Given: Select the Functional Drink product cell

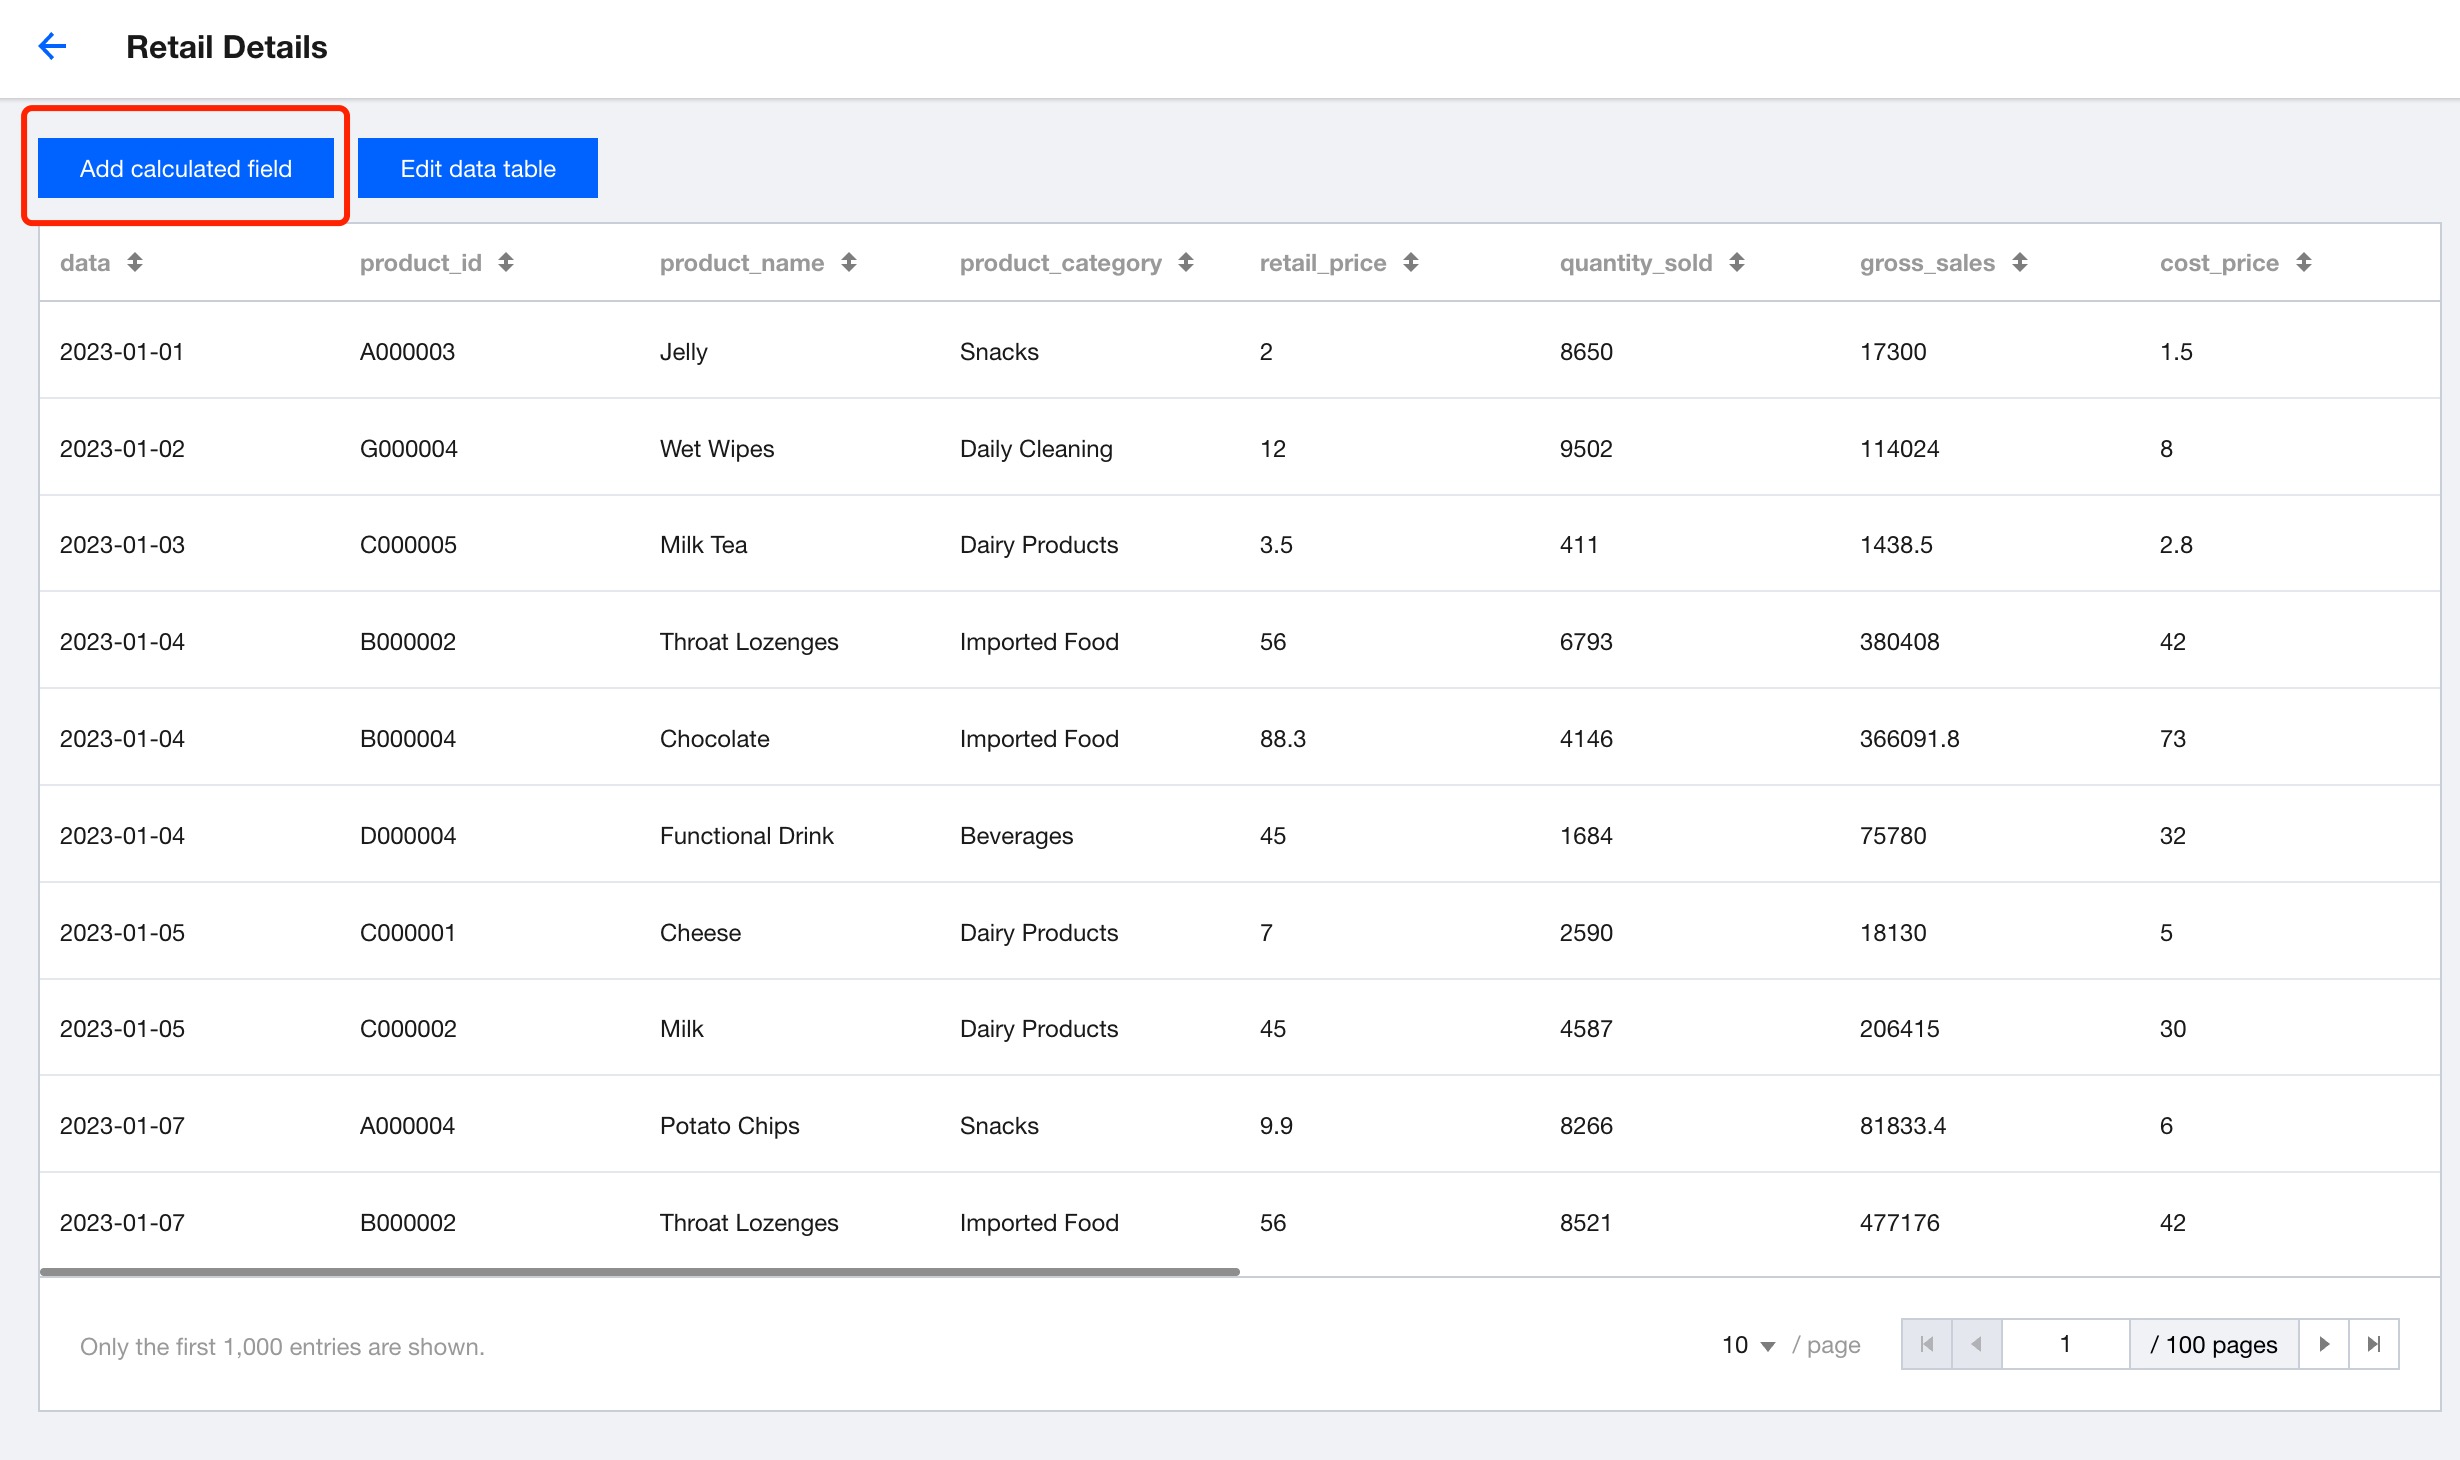Looking at the screenshot, I should [746, 836].
